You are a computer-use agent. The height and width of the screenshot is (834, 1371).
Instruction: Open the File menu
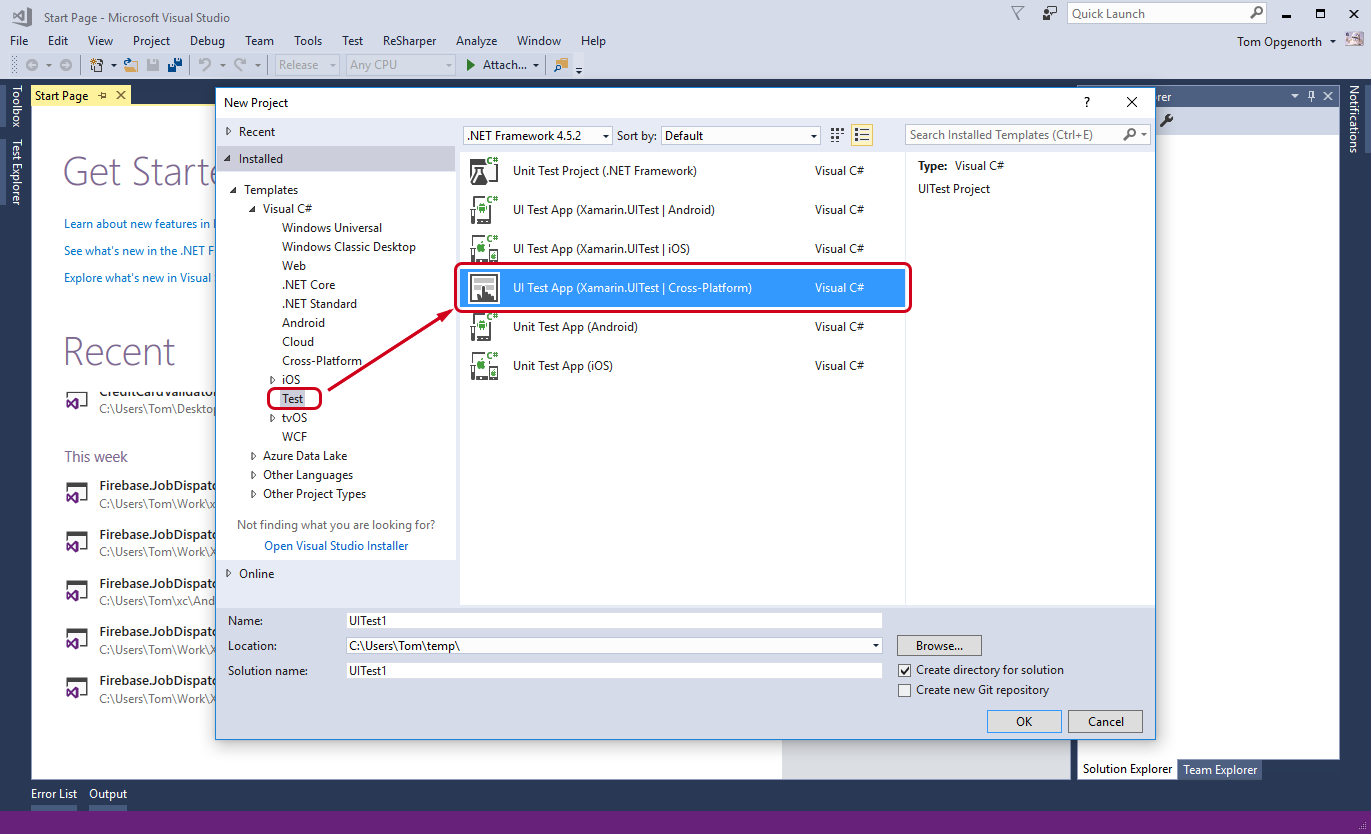point(19,41)
